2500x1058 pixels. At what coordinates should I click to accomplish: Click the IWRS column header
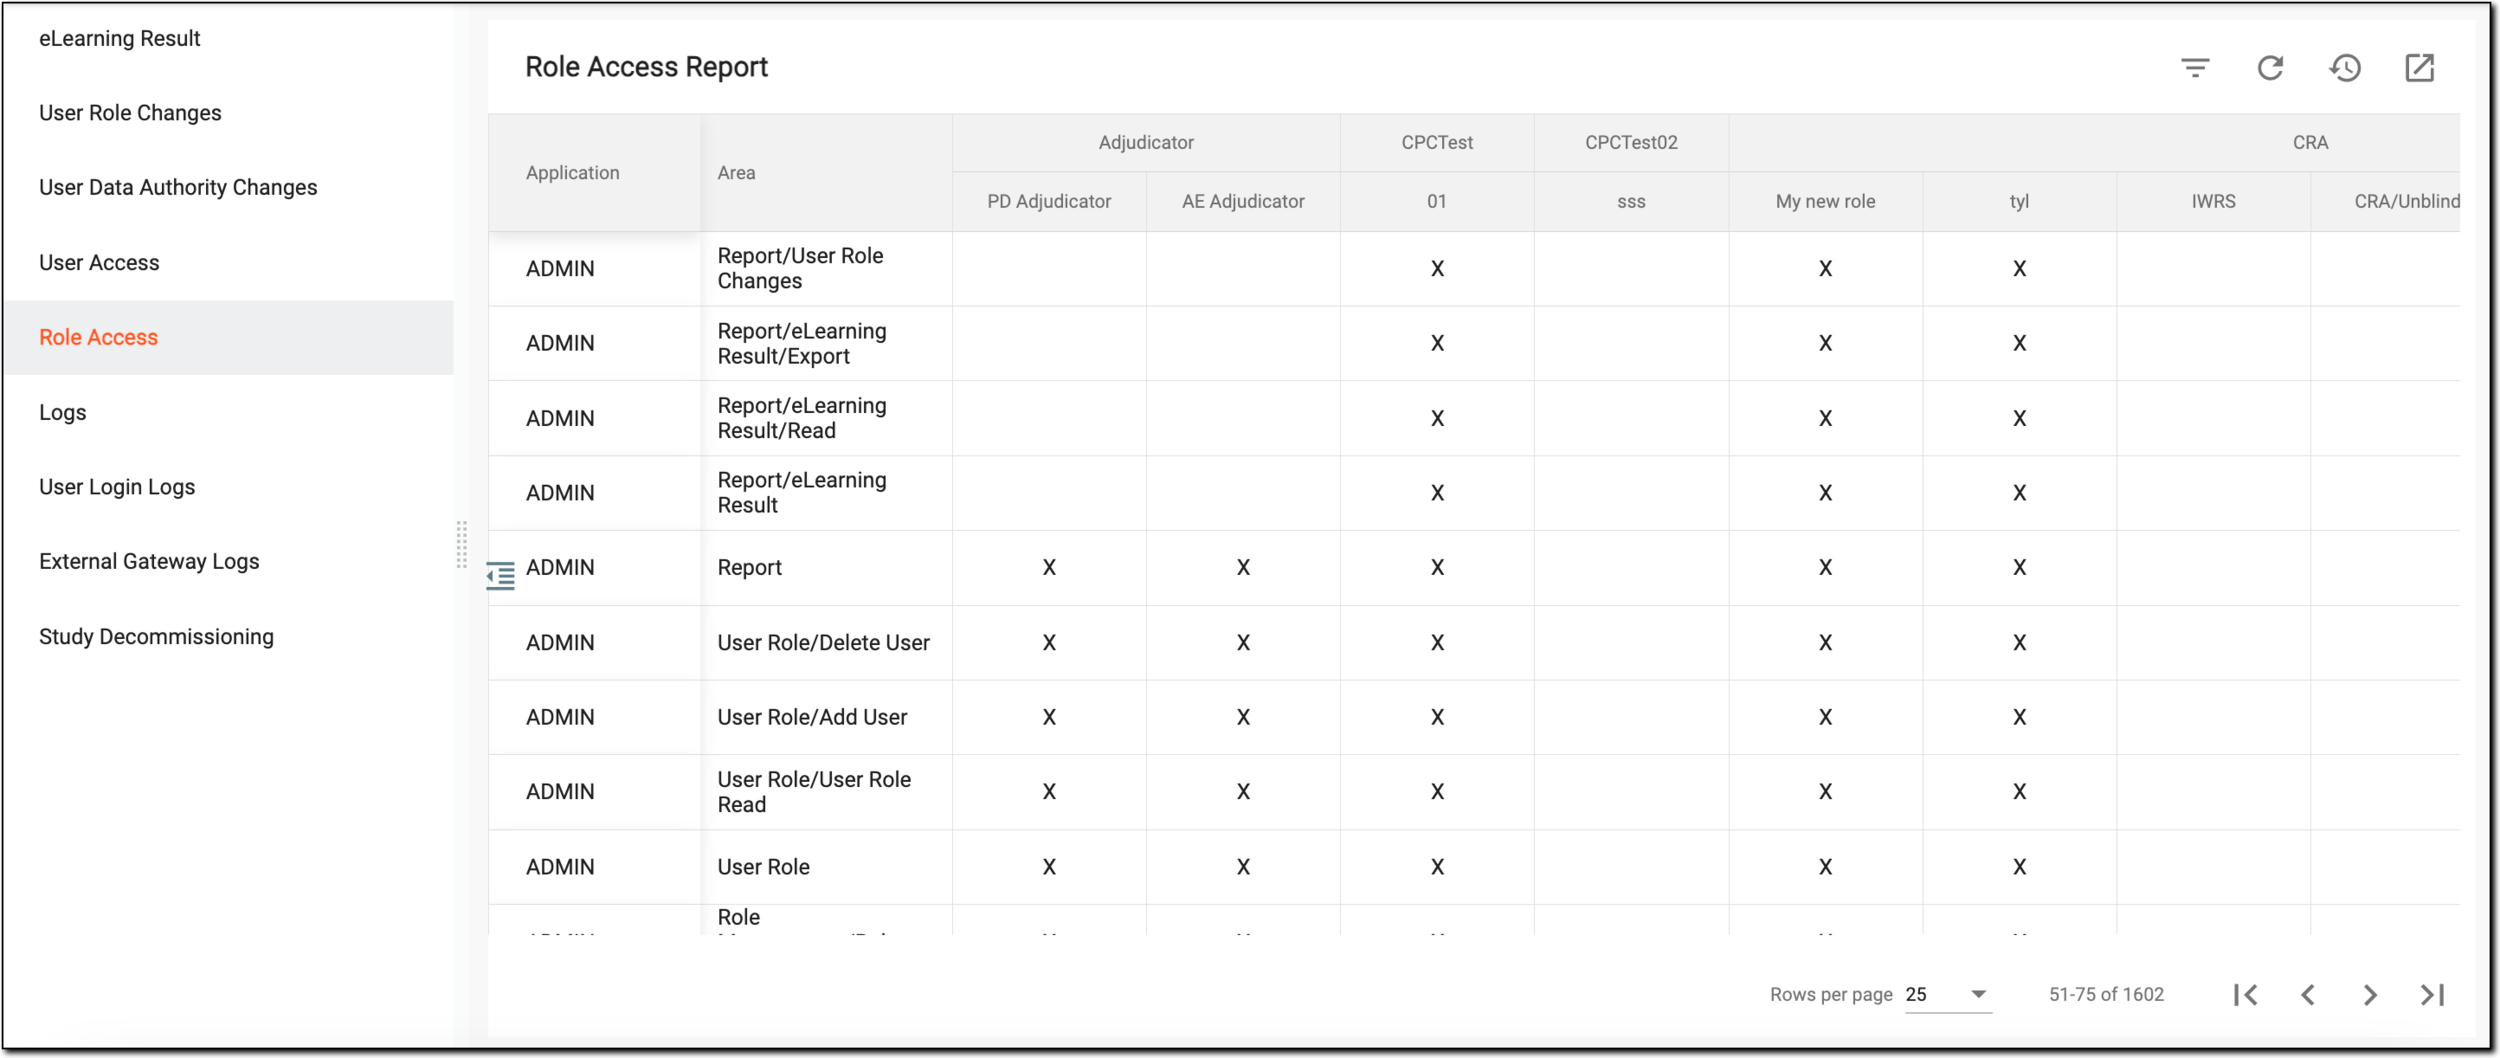2213,202
